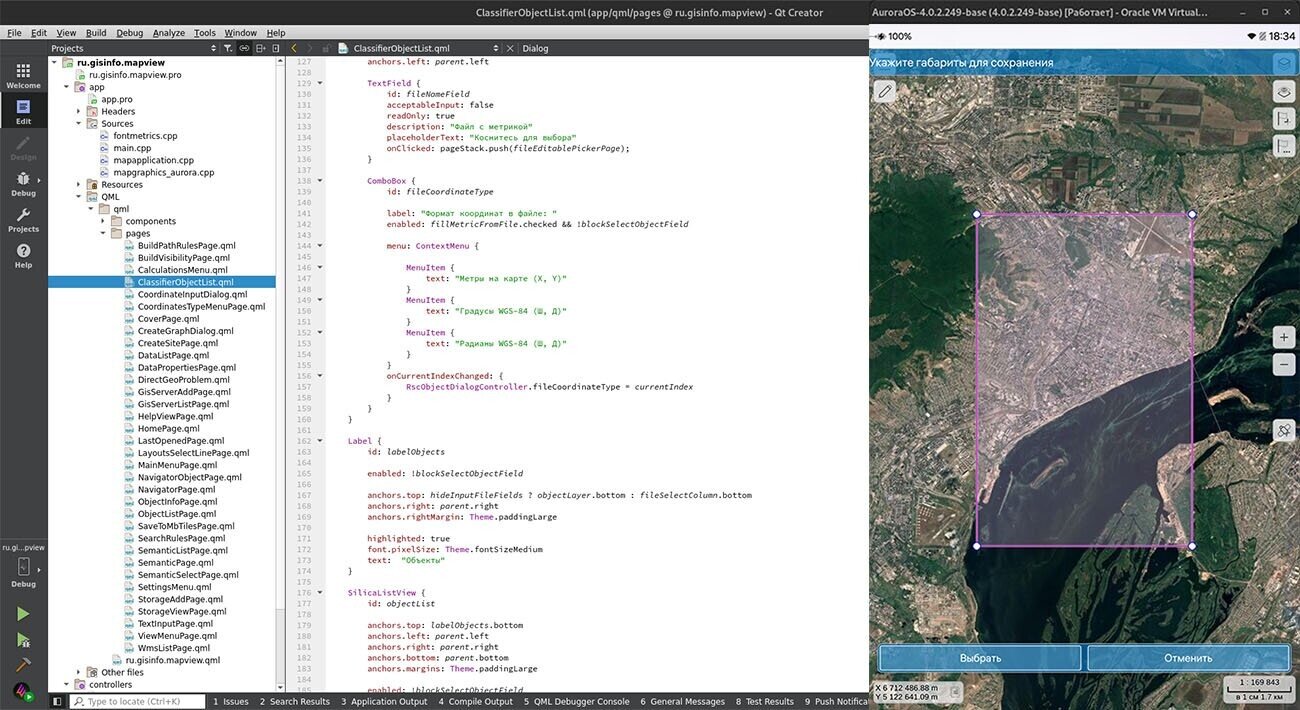The height and width of the screenshot is (710, 1300).
Task: Click the pencil edit icon on the map
Action: (885, 92)
